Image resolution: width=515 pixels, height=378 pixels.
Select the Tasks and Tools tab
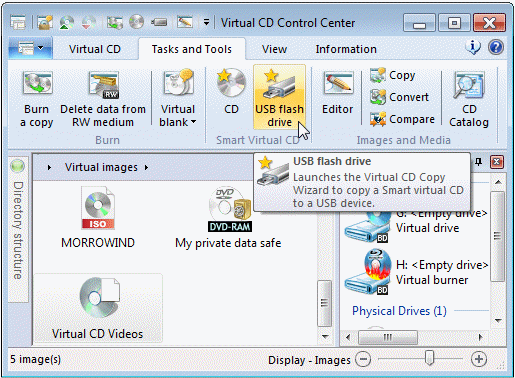(x=192, y=49)
